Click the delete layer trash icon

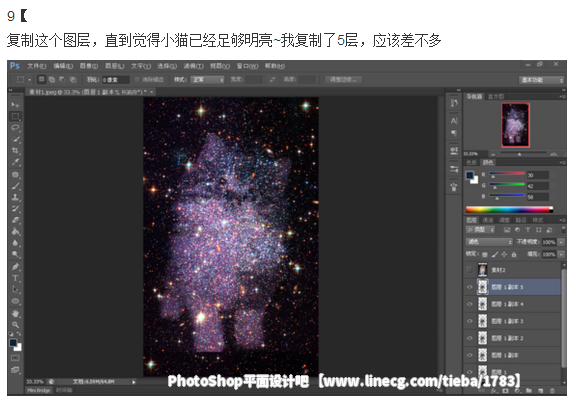552,391
